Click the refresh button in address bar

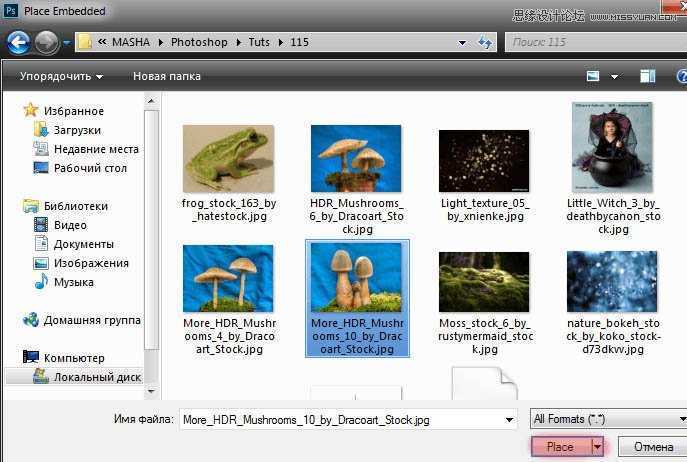(x=485, y=43)
